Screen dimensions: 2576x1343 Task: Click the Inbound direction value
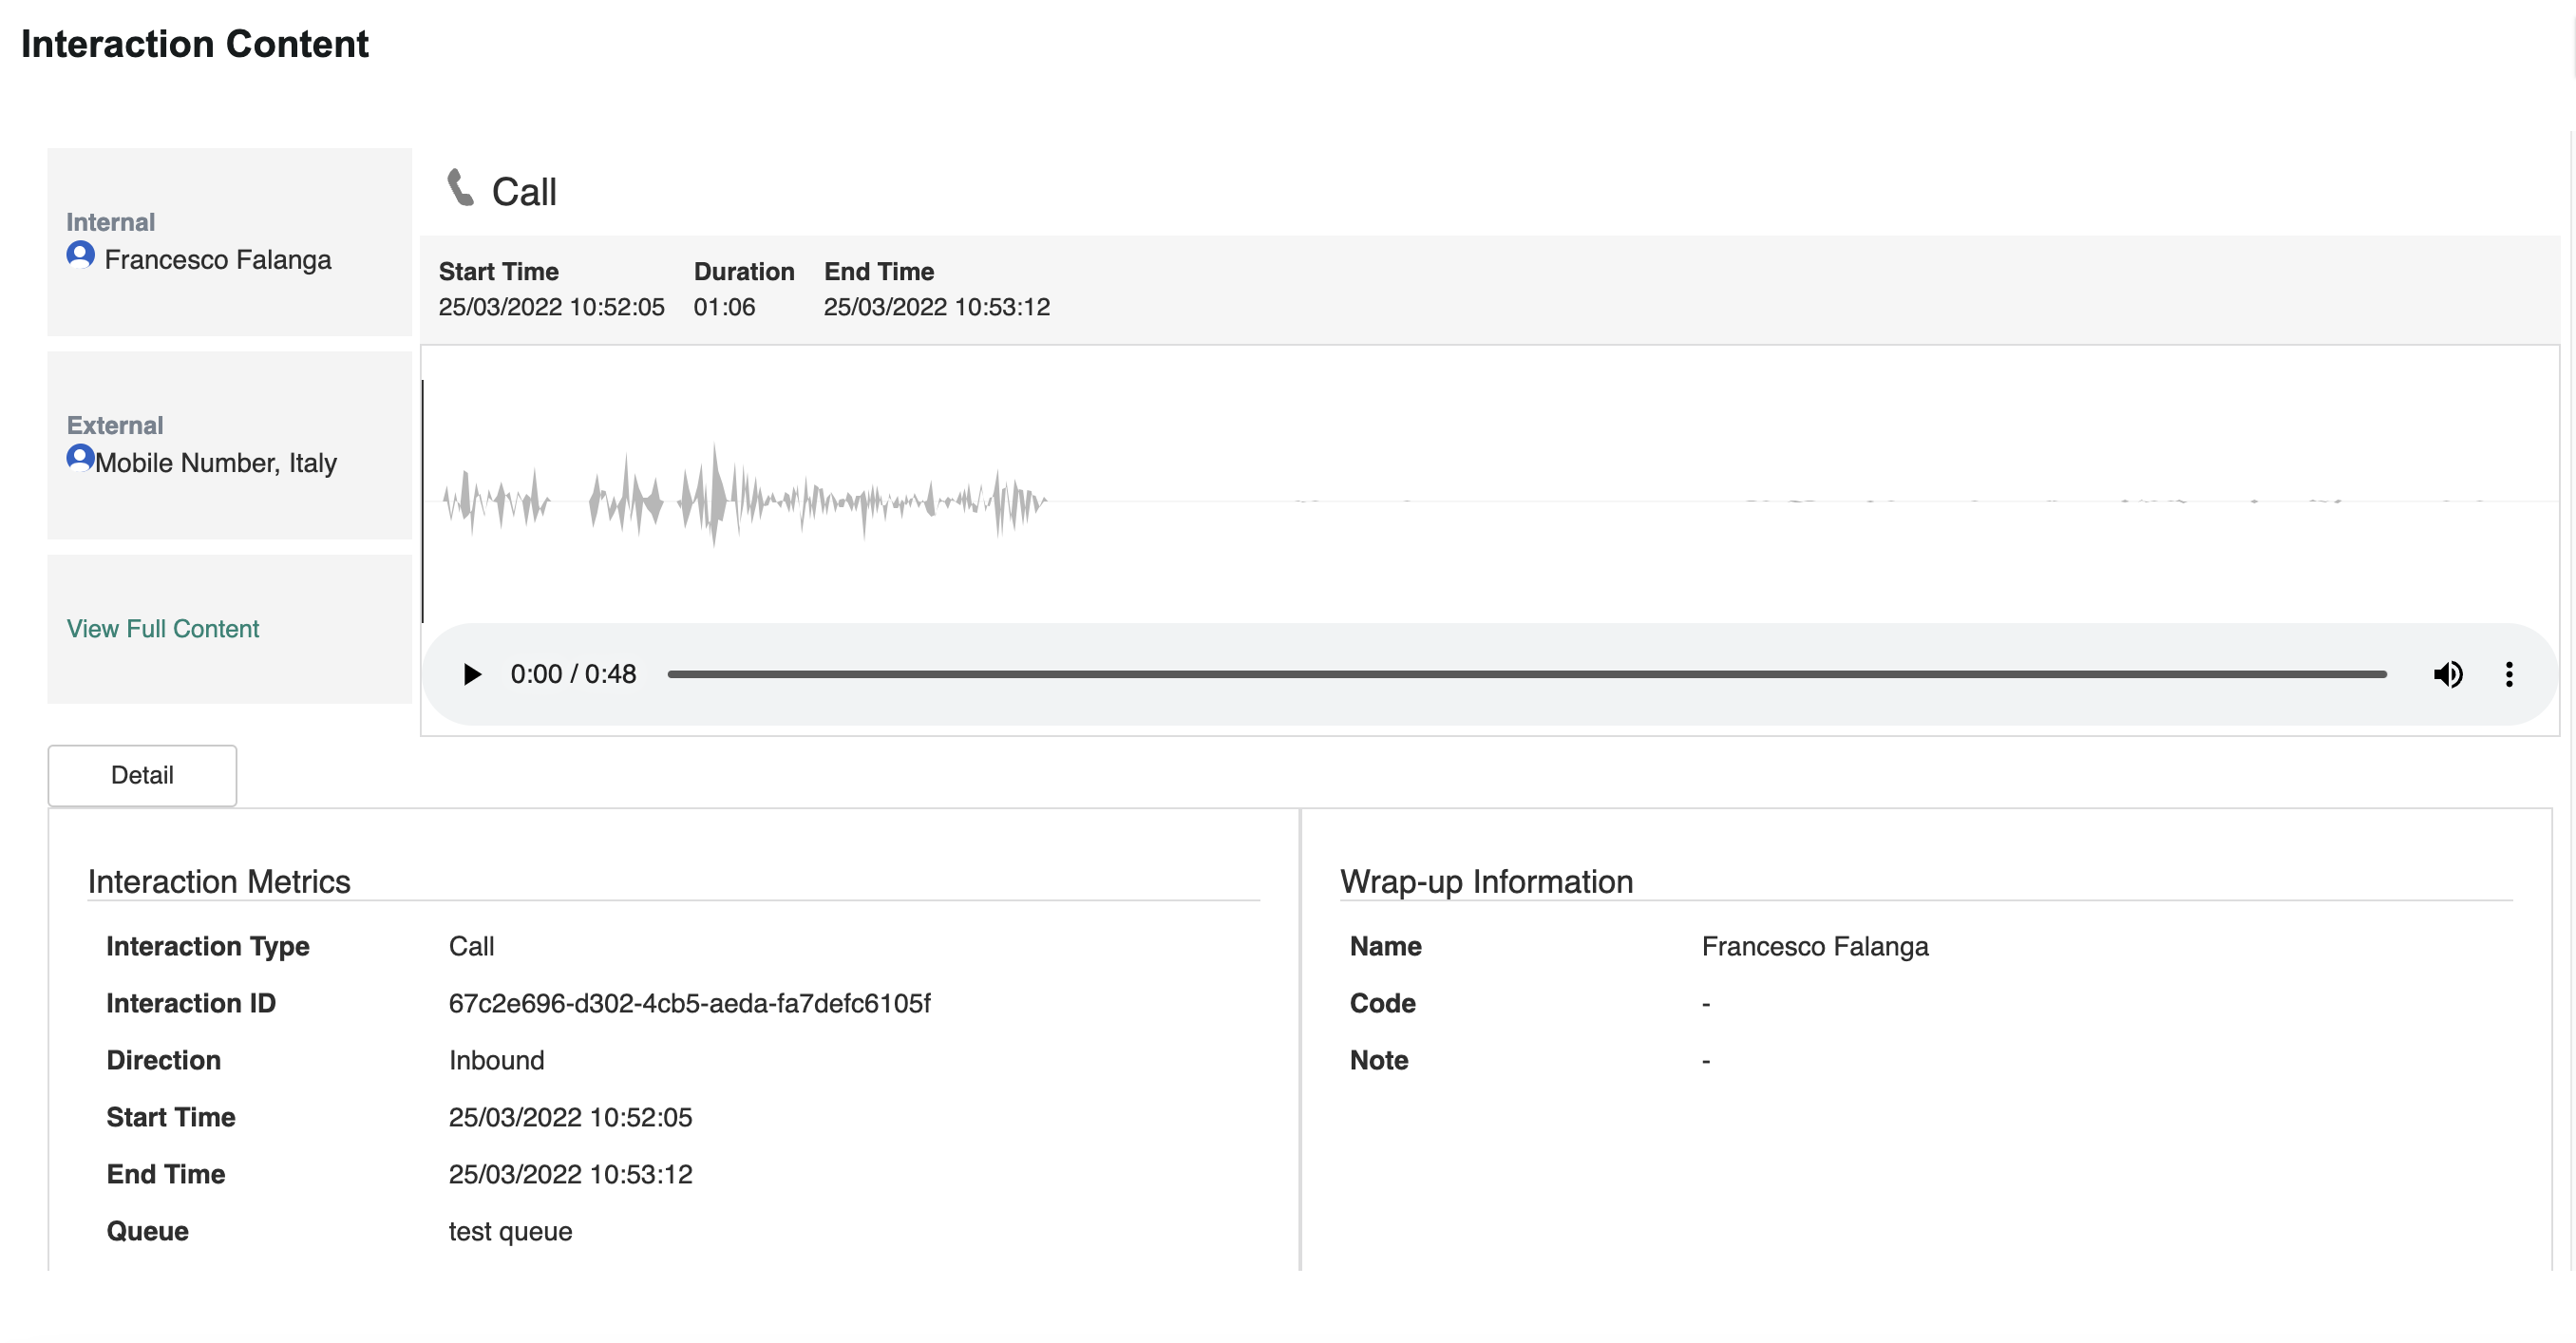tap(496, 1060)
